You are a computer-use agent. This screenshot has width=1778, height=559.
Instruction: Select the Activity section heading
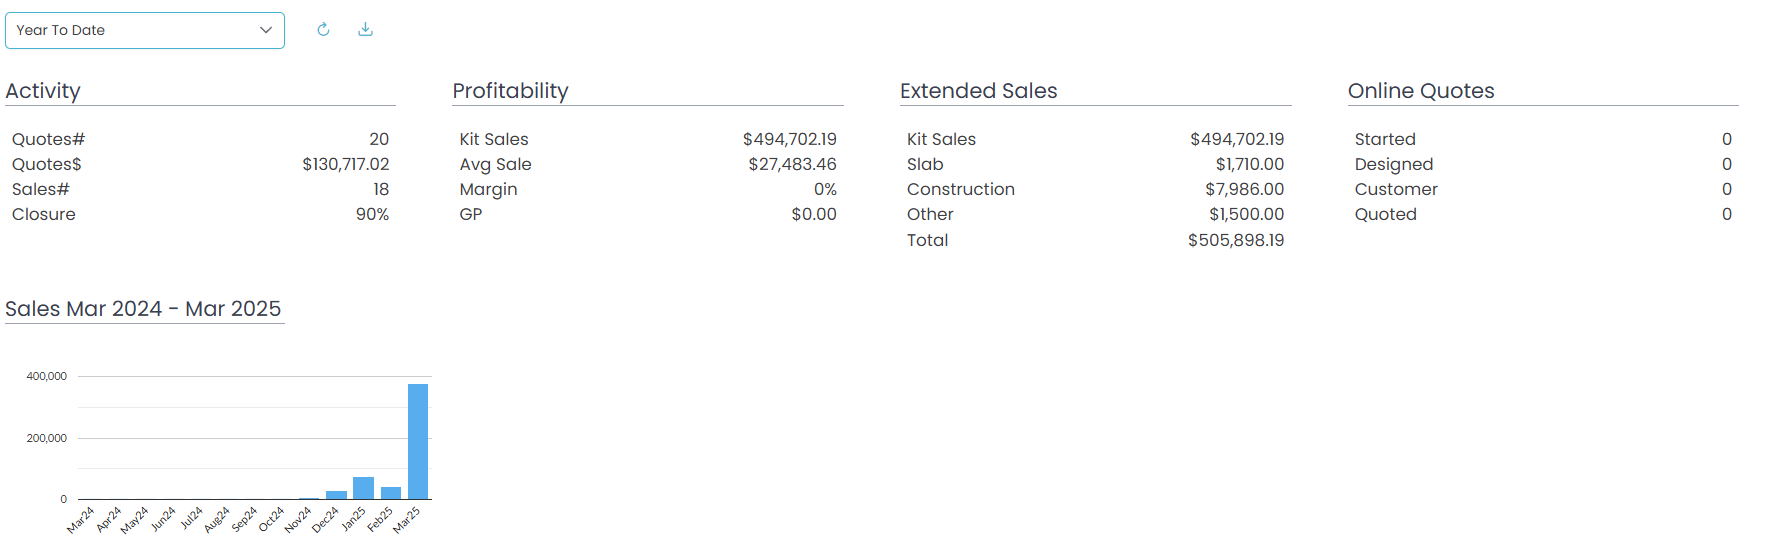tap(43, 91)
